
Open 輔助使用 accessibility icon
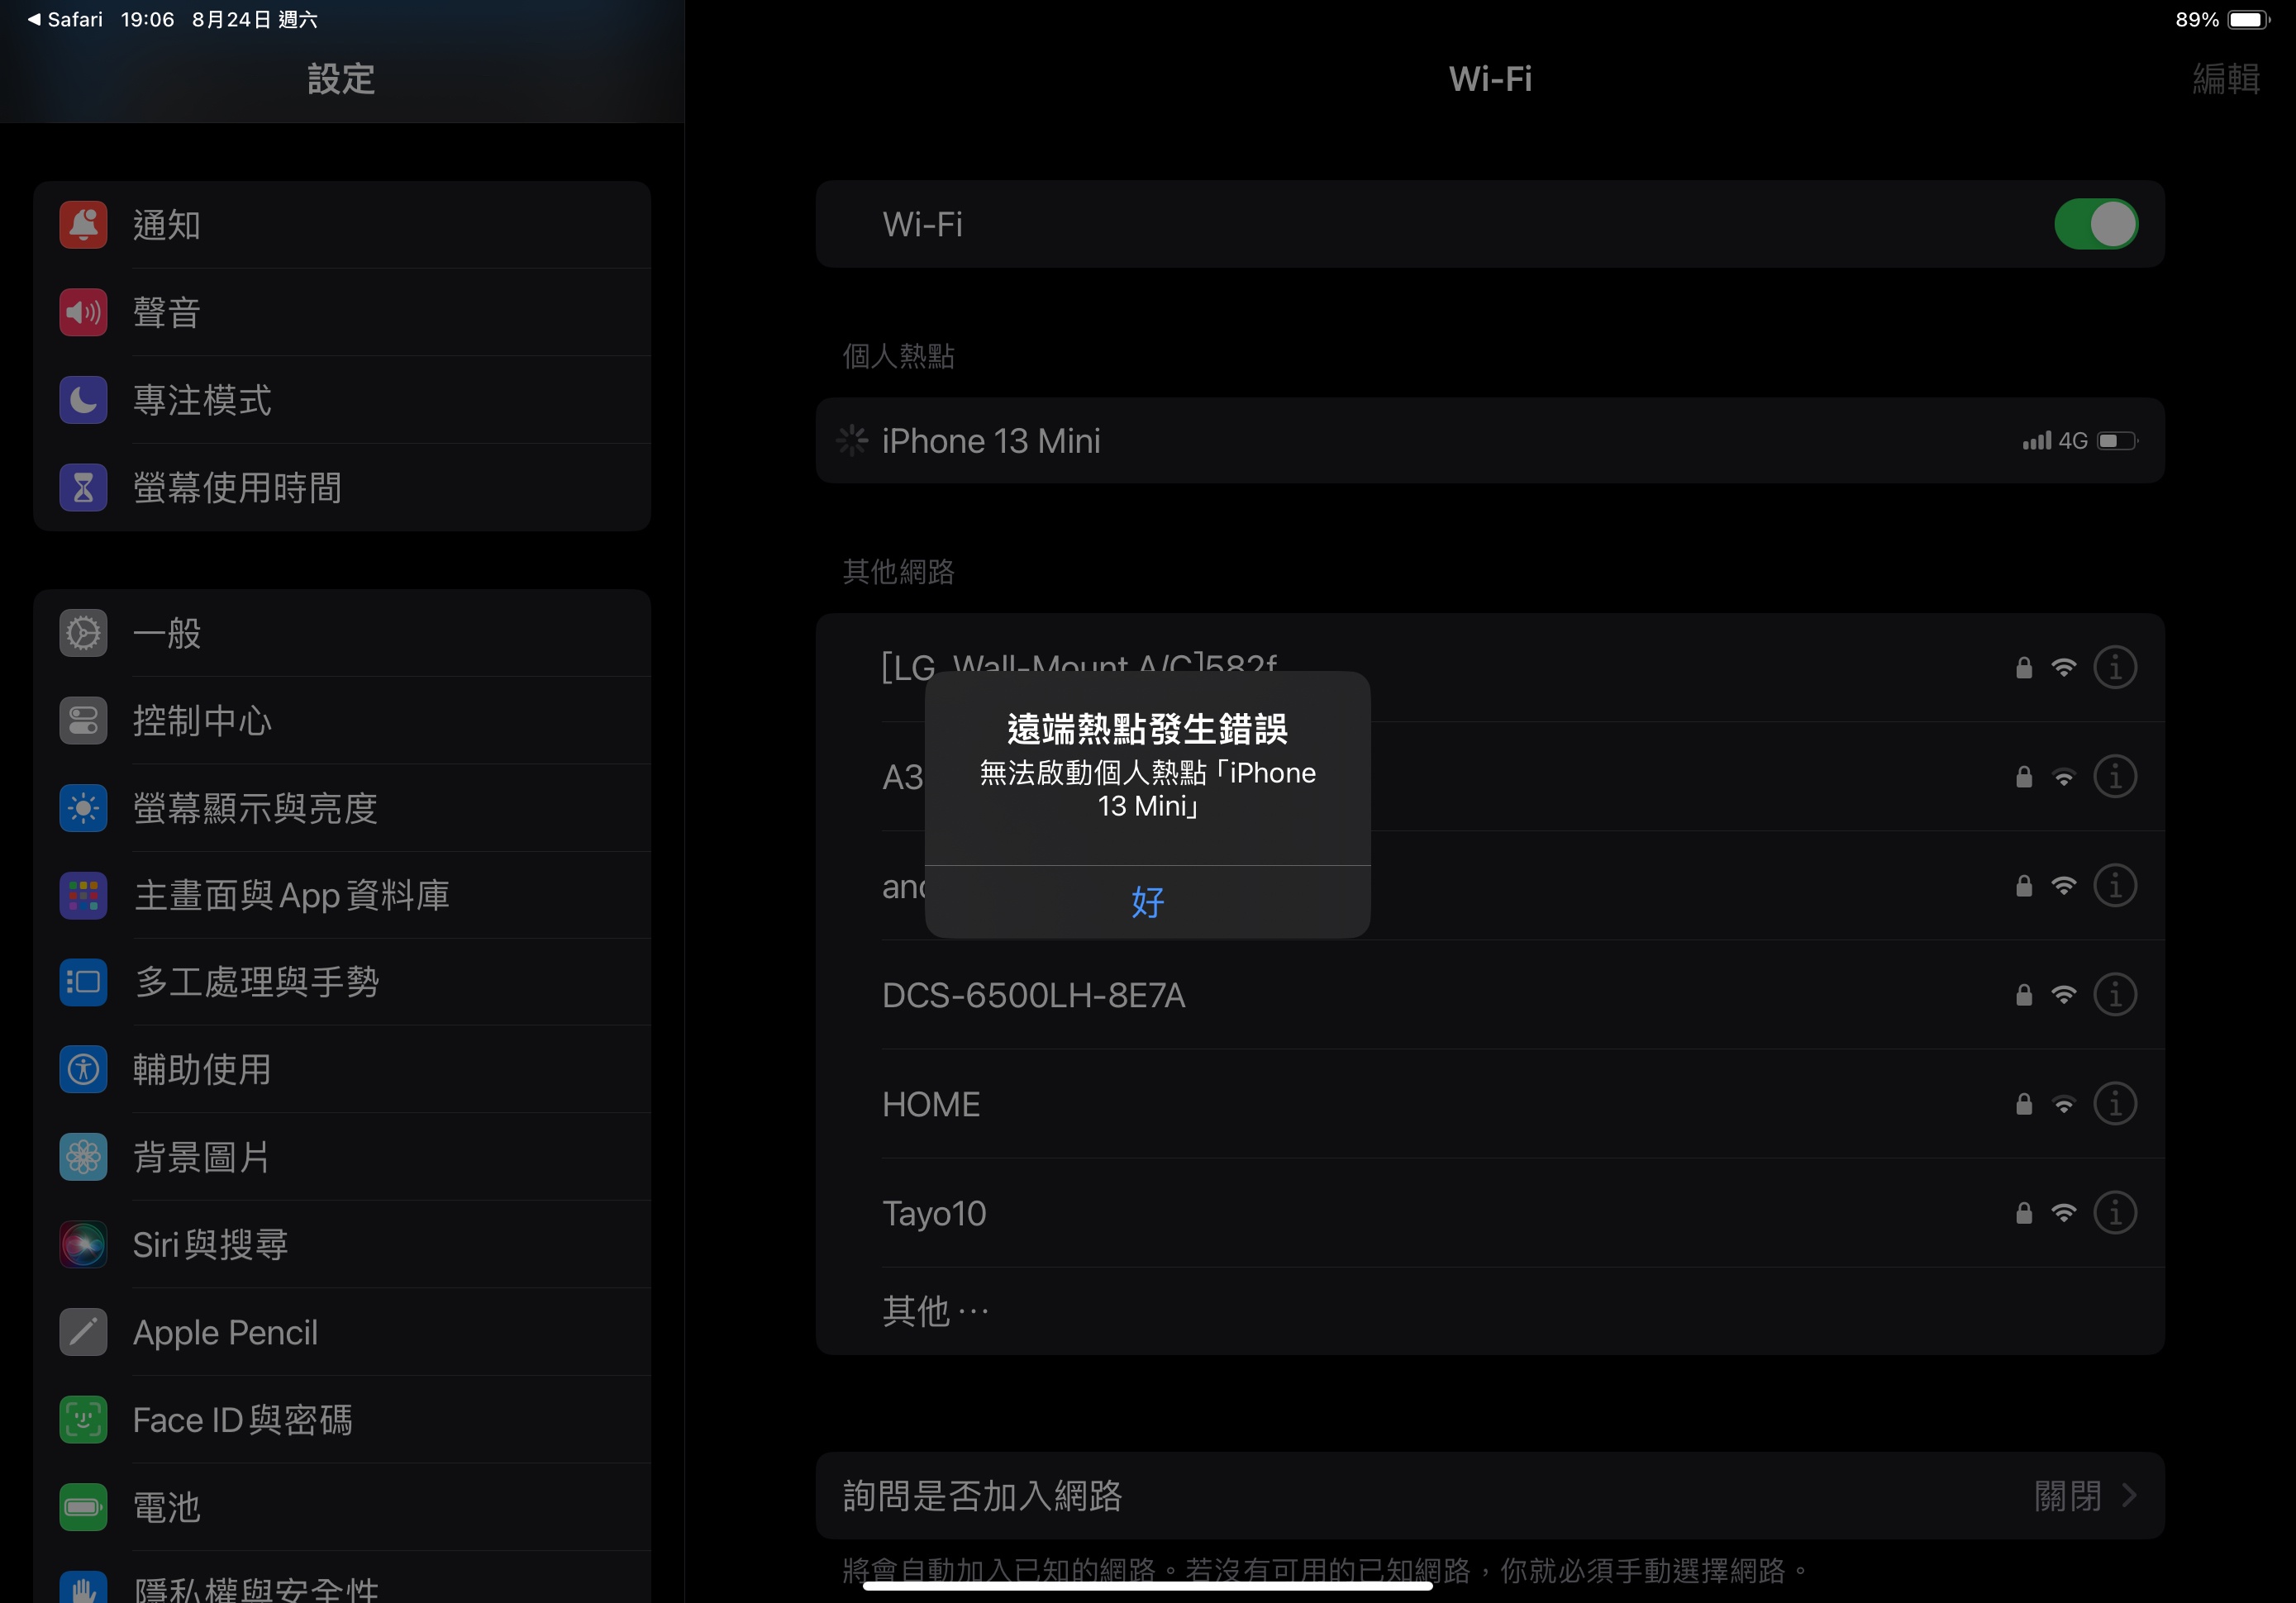pos(83,1070)
